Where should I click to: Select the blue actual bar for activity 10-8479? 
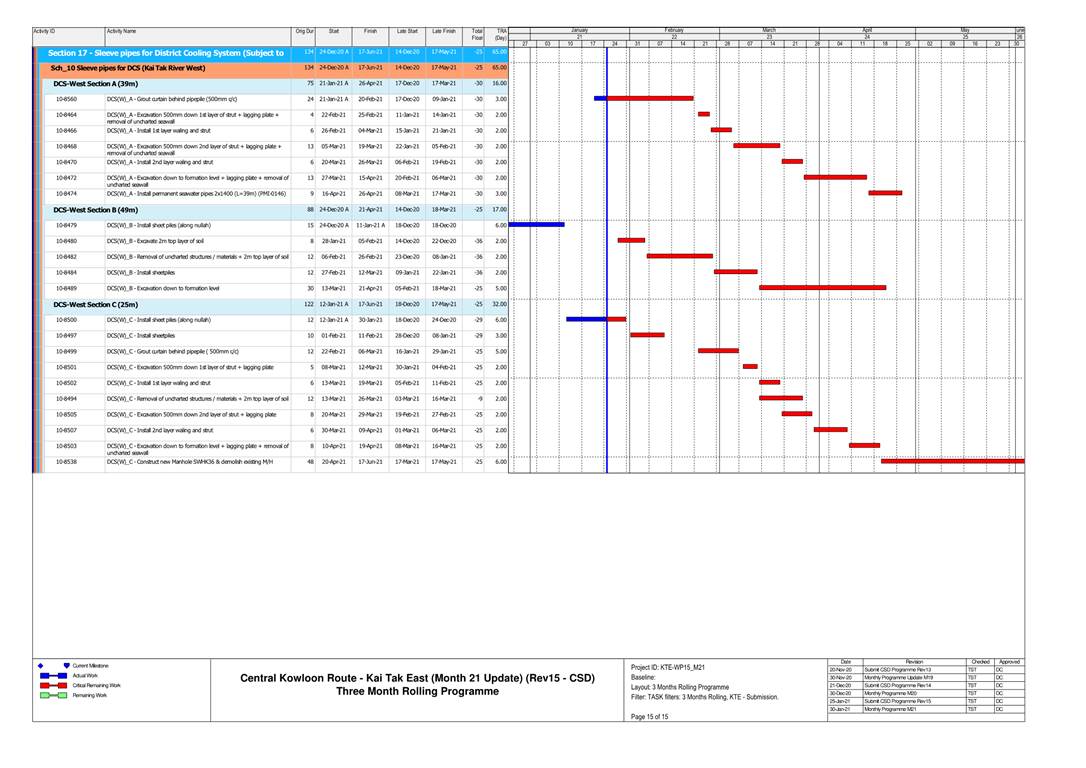coord(536,225)
